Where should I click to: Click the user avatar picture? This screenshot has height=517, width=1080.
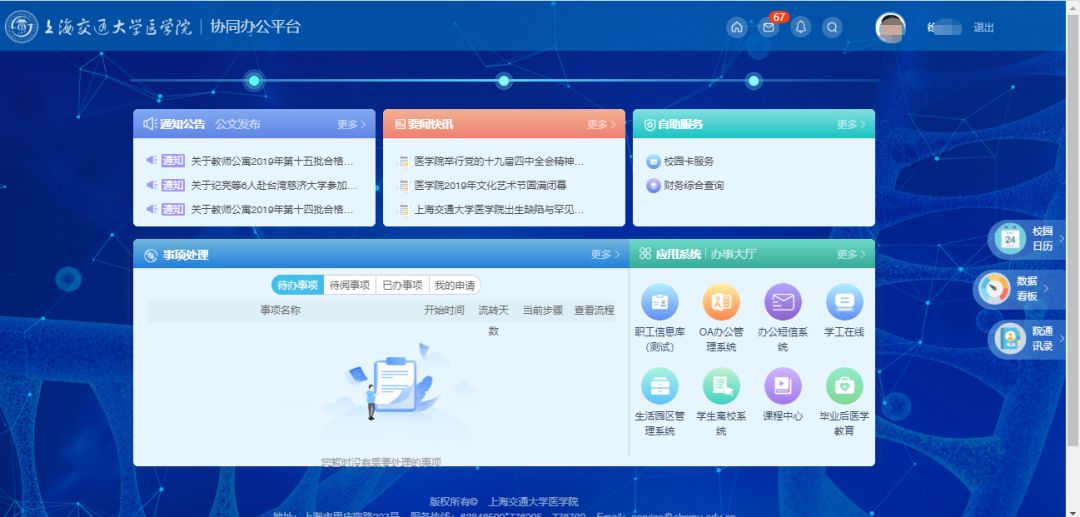click(890, 28)
